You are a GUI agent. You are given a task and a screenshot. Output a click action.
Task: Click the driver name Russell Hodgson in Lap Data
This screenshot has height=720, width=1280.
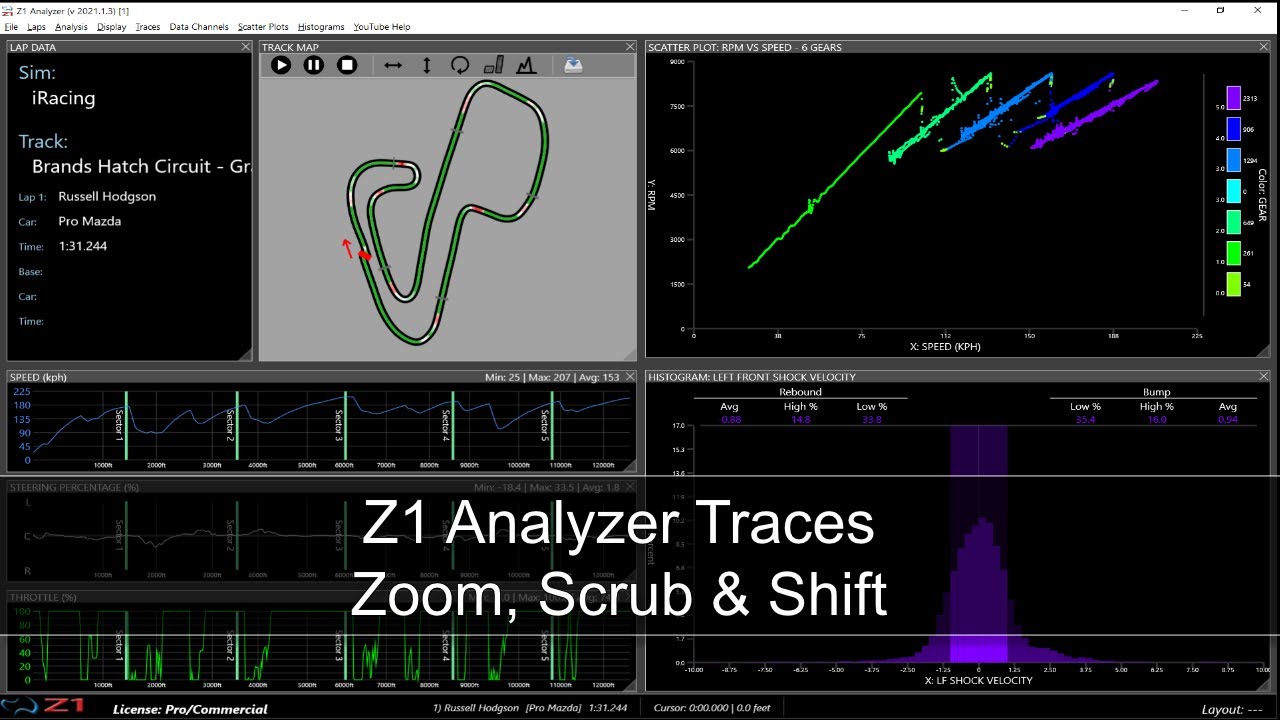pos(107,197)
